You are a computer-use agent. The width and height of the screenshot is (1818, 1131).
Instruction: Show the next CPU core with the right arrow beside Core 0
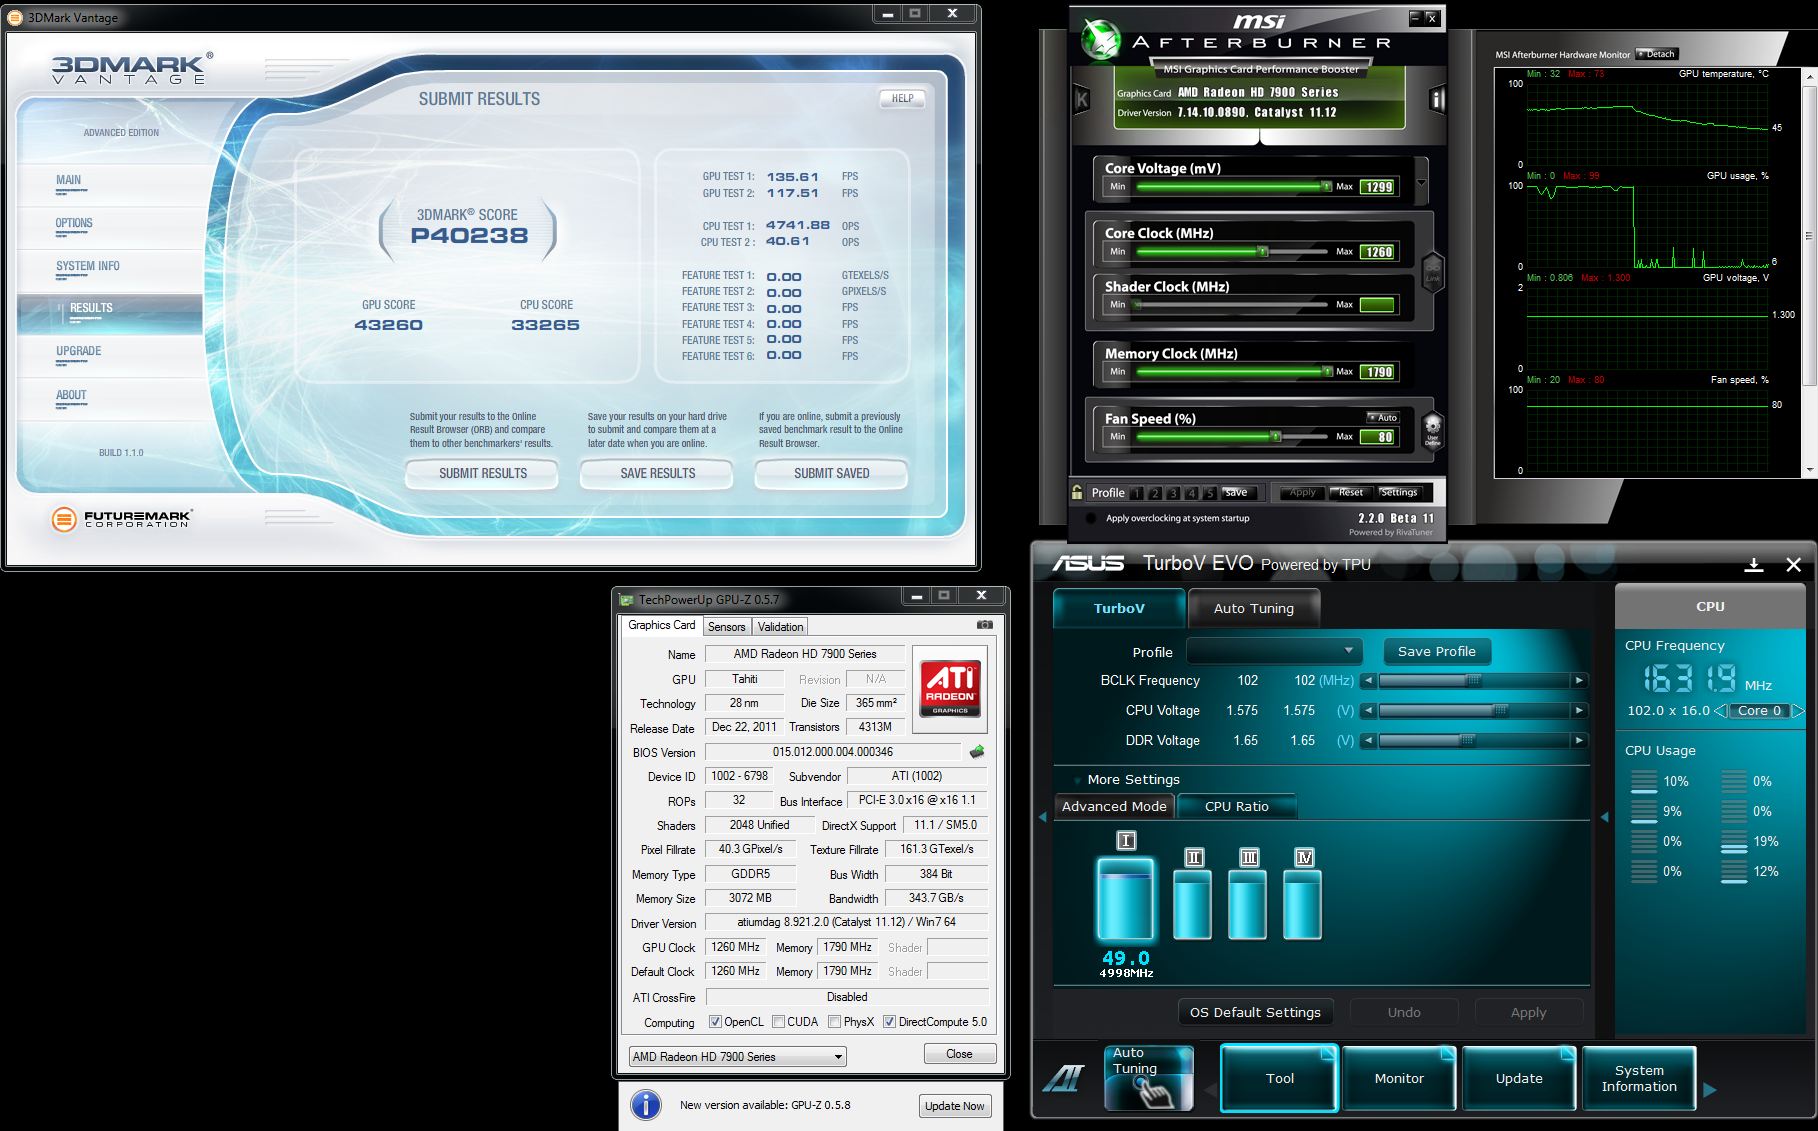(1797, 711)
